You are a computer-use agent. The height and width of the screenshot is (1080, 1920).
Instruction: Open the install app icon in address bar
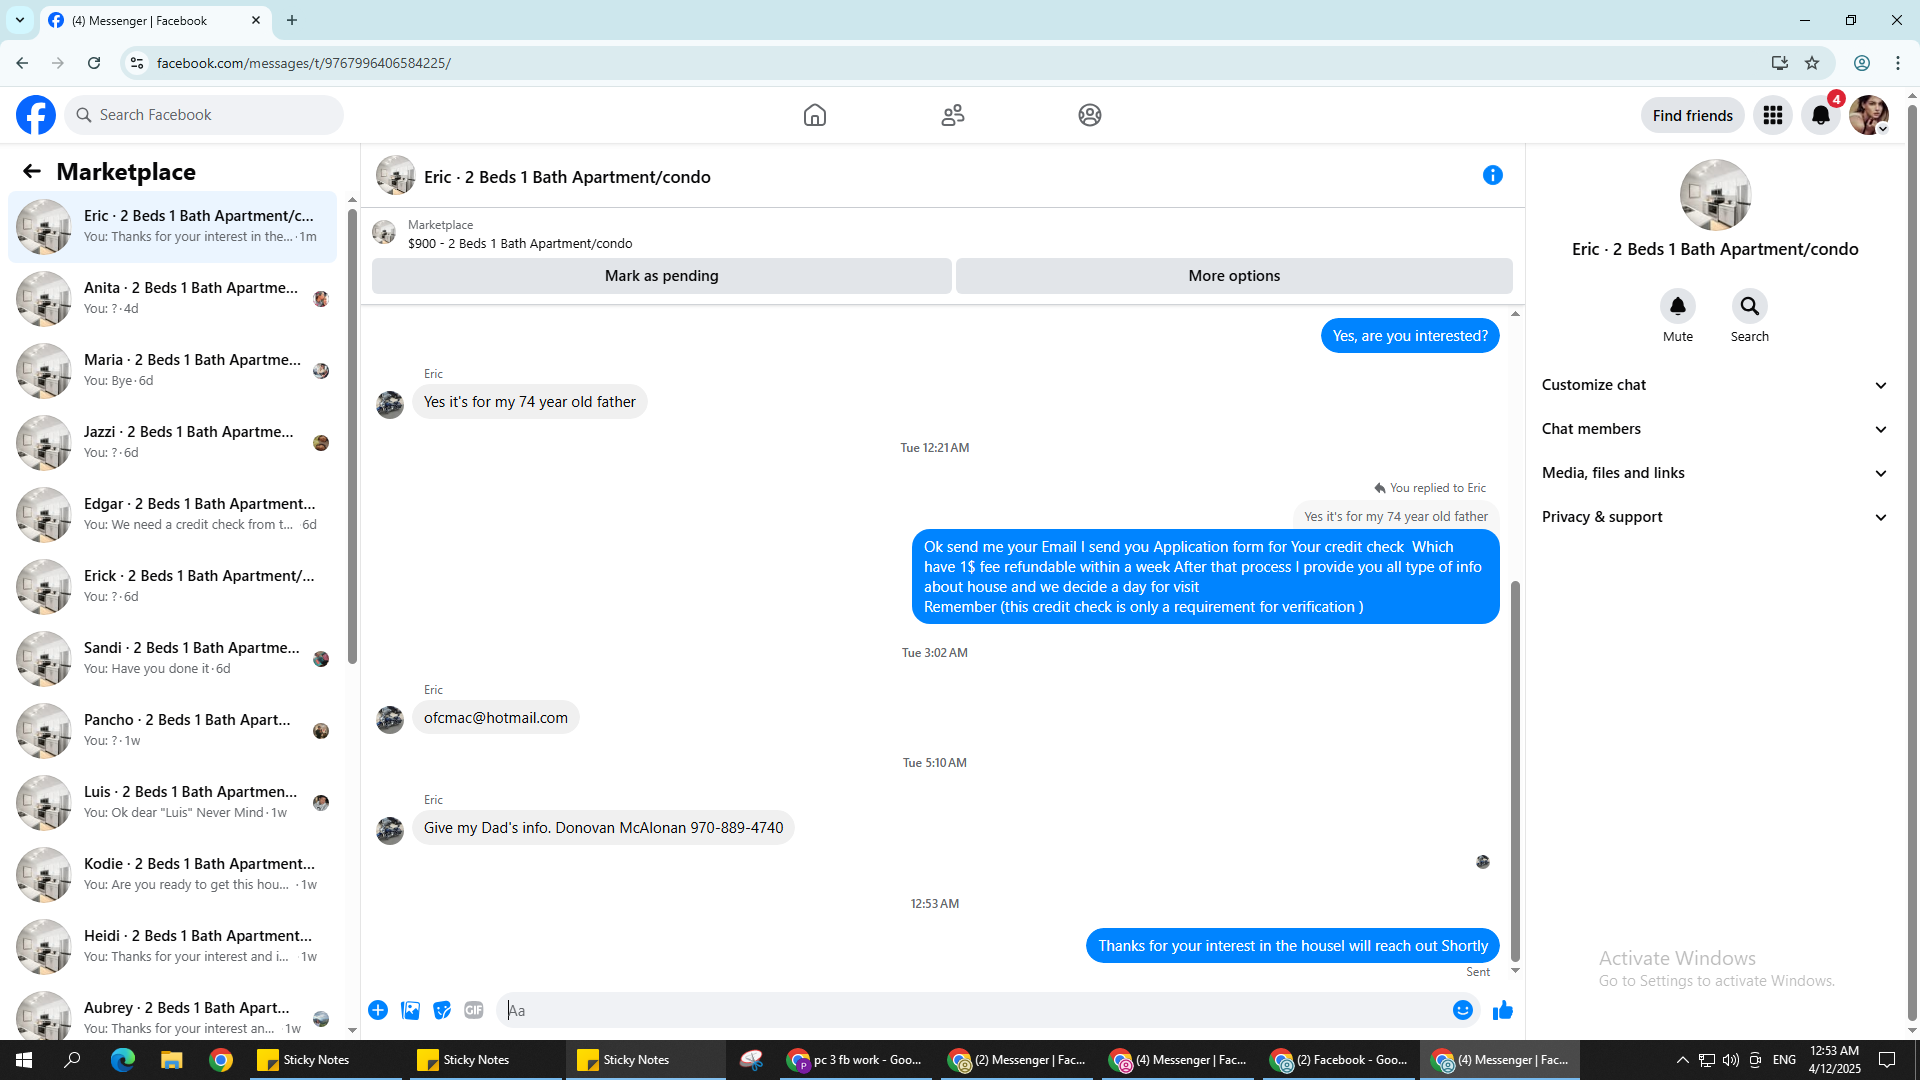coord(1780,63)
